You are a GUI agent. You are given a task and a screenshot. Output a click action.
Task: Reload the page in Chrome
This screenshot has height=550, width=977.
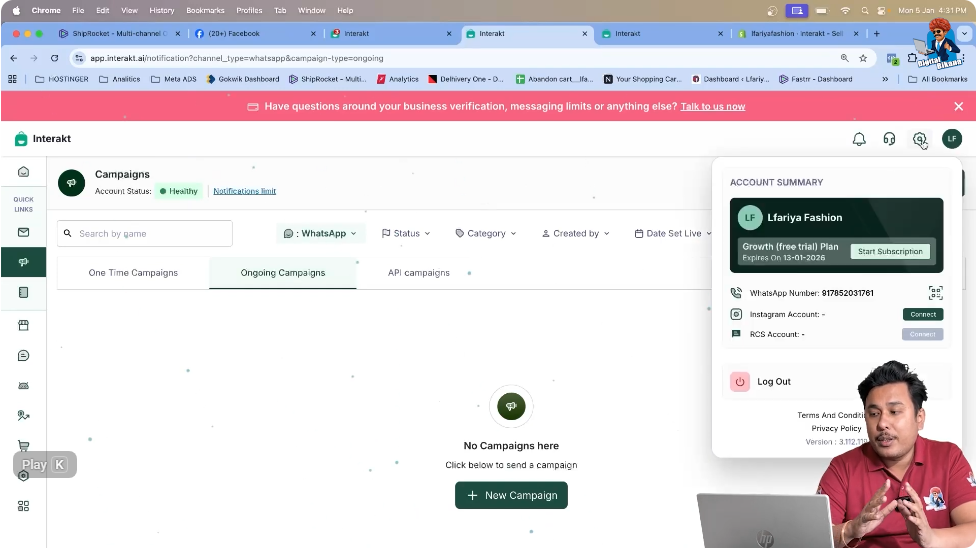54,58
